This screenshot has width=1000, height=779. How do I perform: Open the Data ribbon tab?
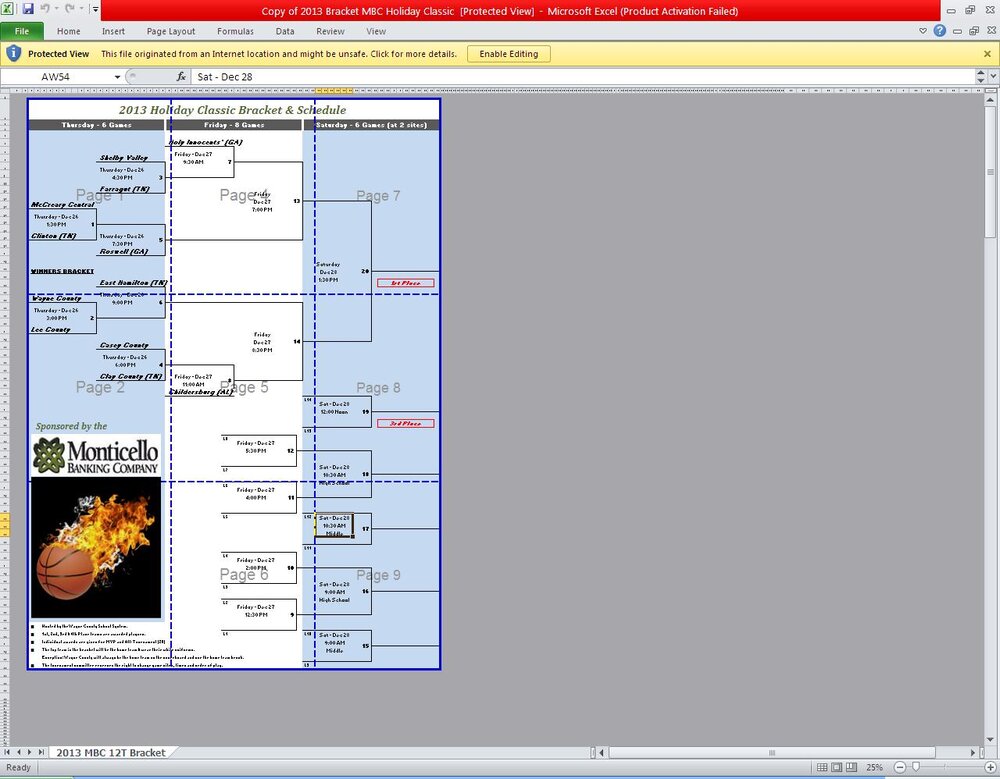tap(285, 31)
